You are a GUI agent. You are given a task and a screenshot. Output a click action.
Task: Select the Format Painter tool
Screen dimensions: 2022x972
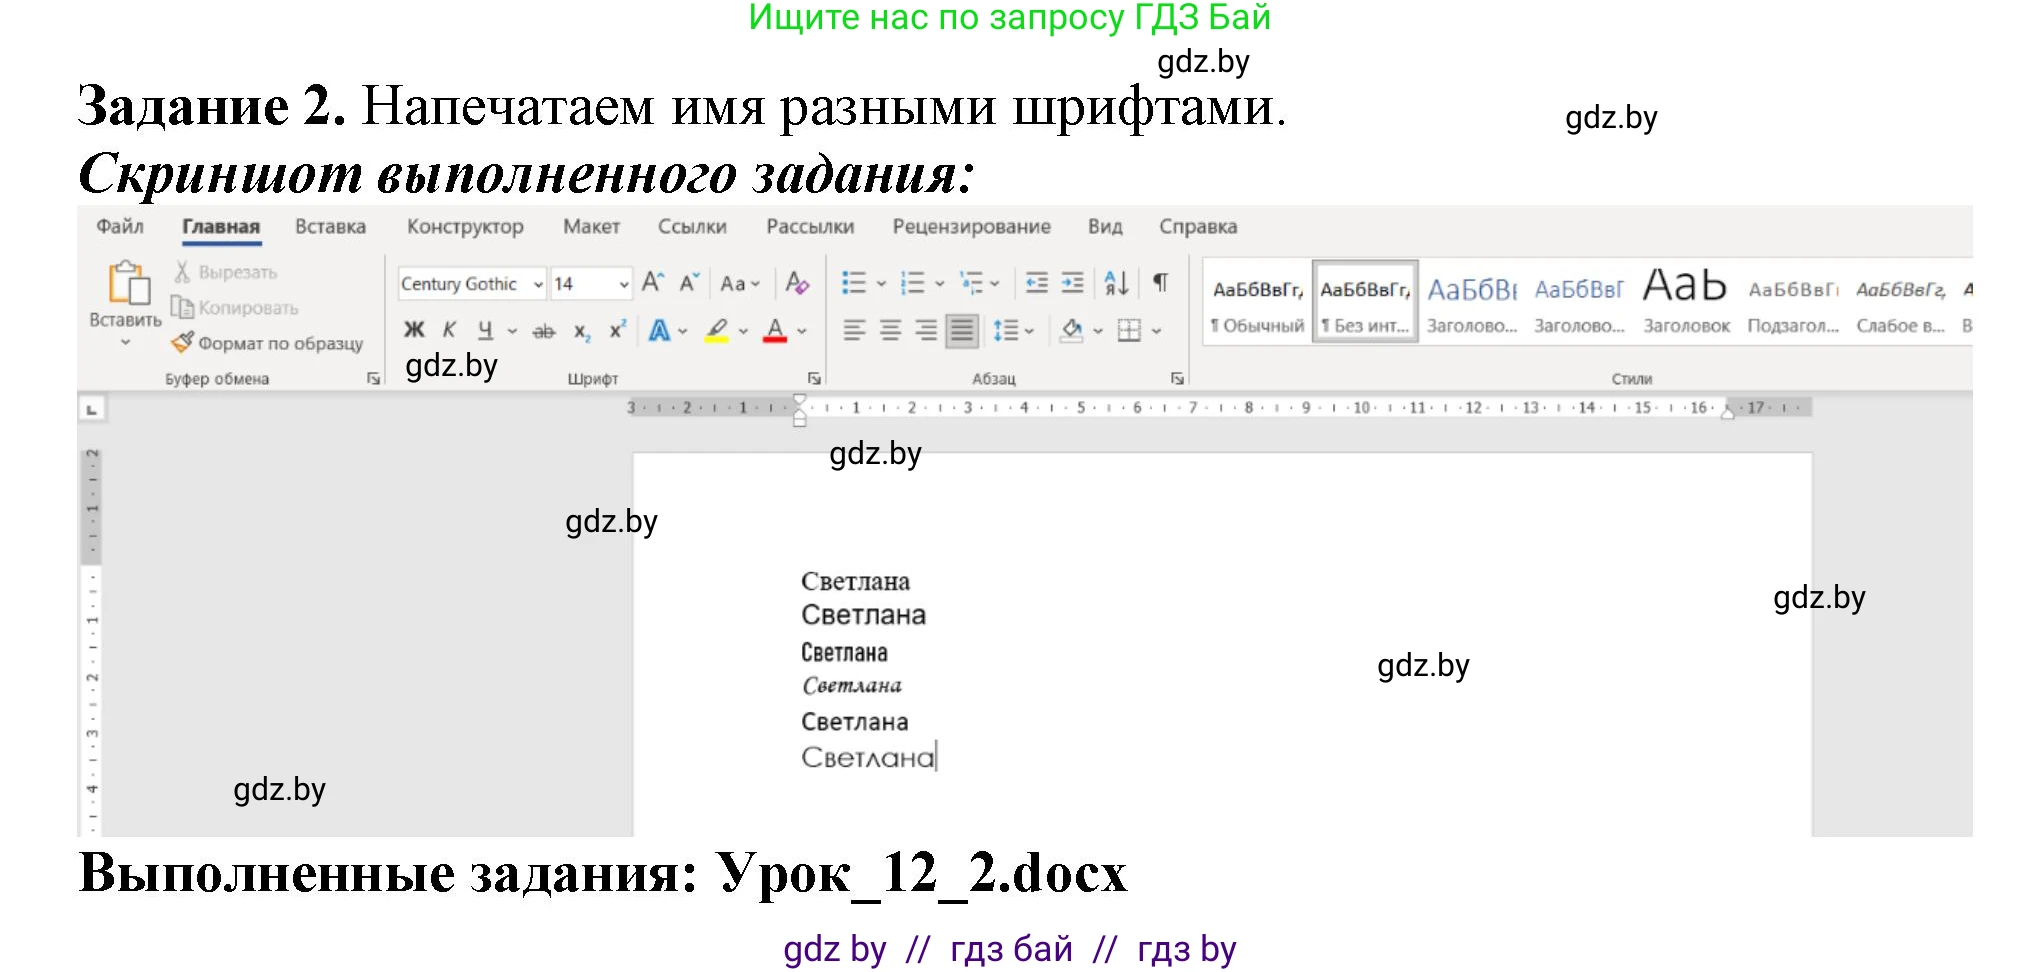click(x=265, y=343)
